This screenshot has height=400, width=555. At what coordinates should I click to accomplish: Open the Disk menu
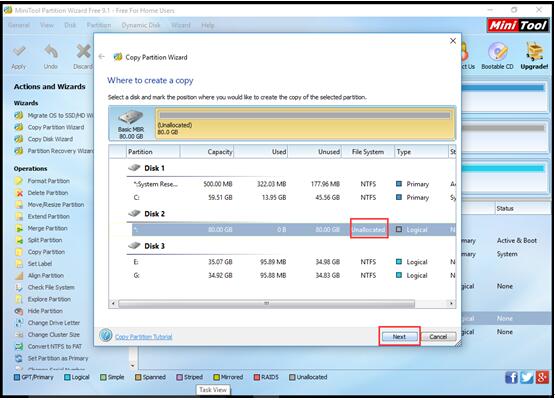(x=70, y=25)
